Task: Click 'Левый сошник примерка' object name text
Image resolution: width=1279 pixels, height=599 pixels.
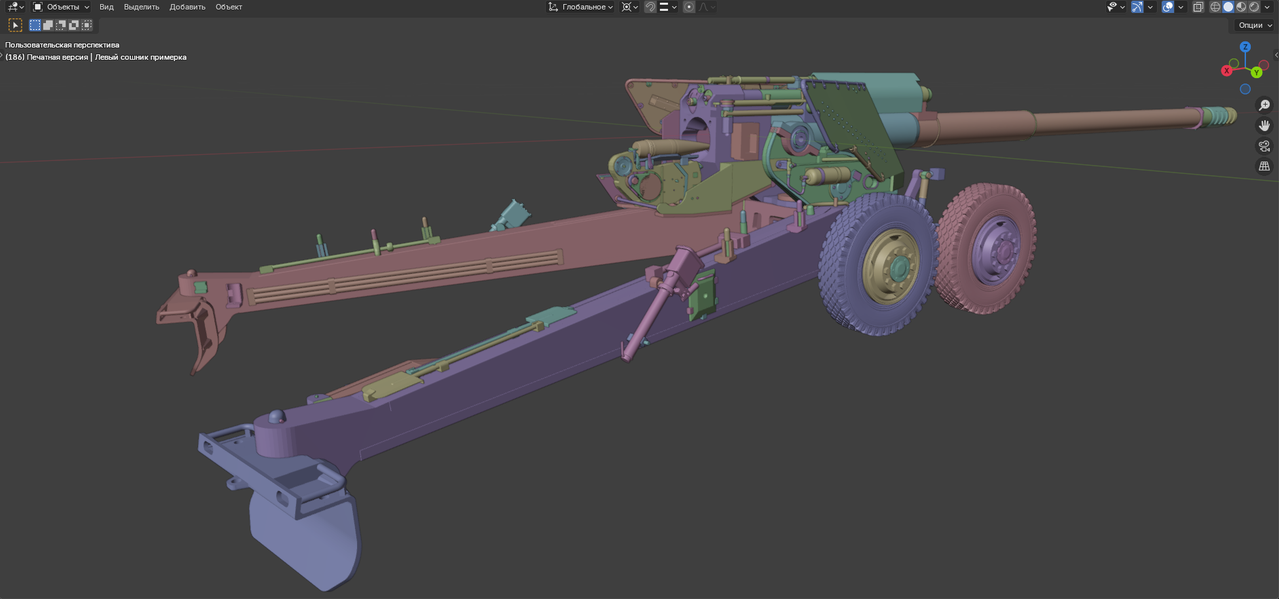Action: (141, 57)
